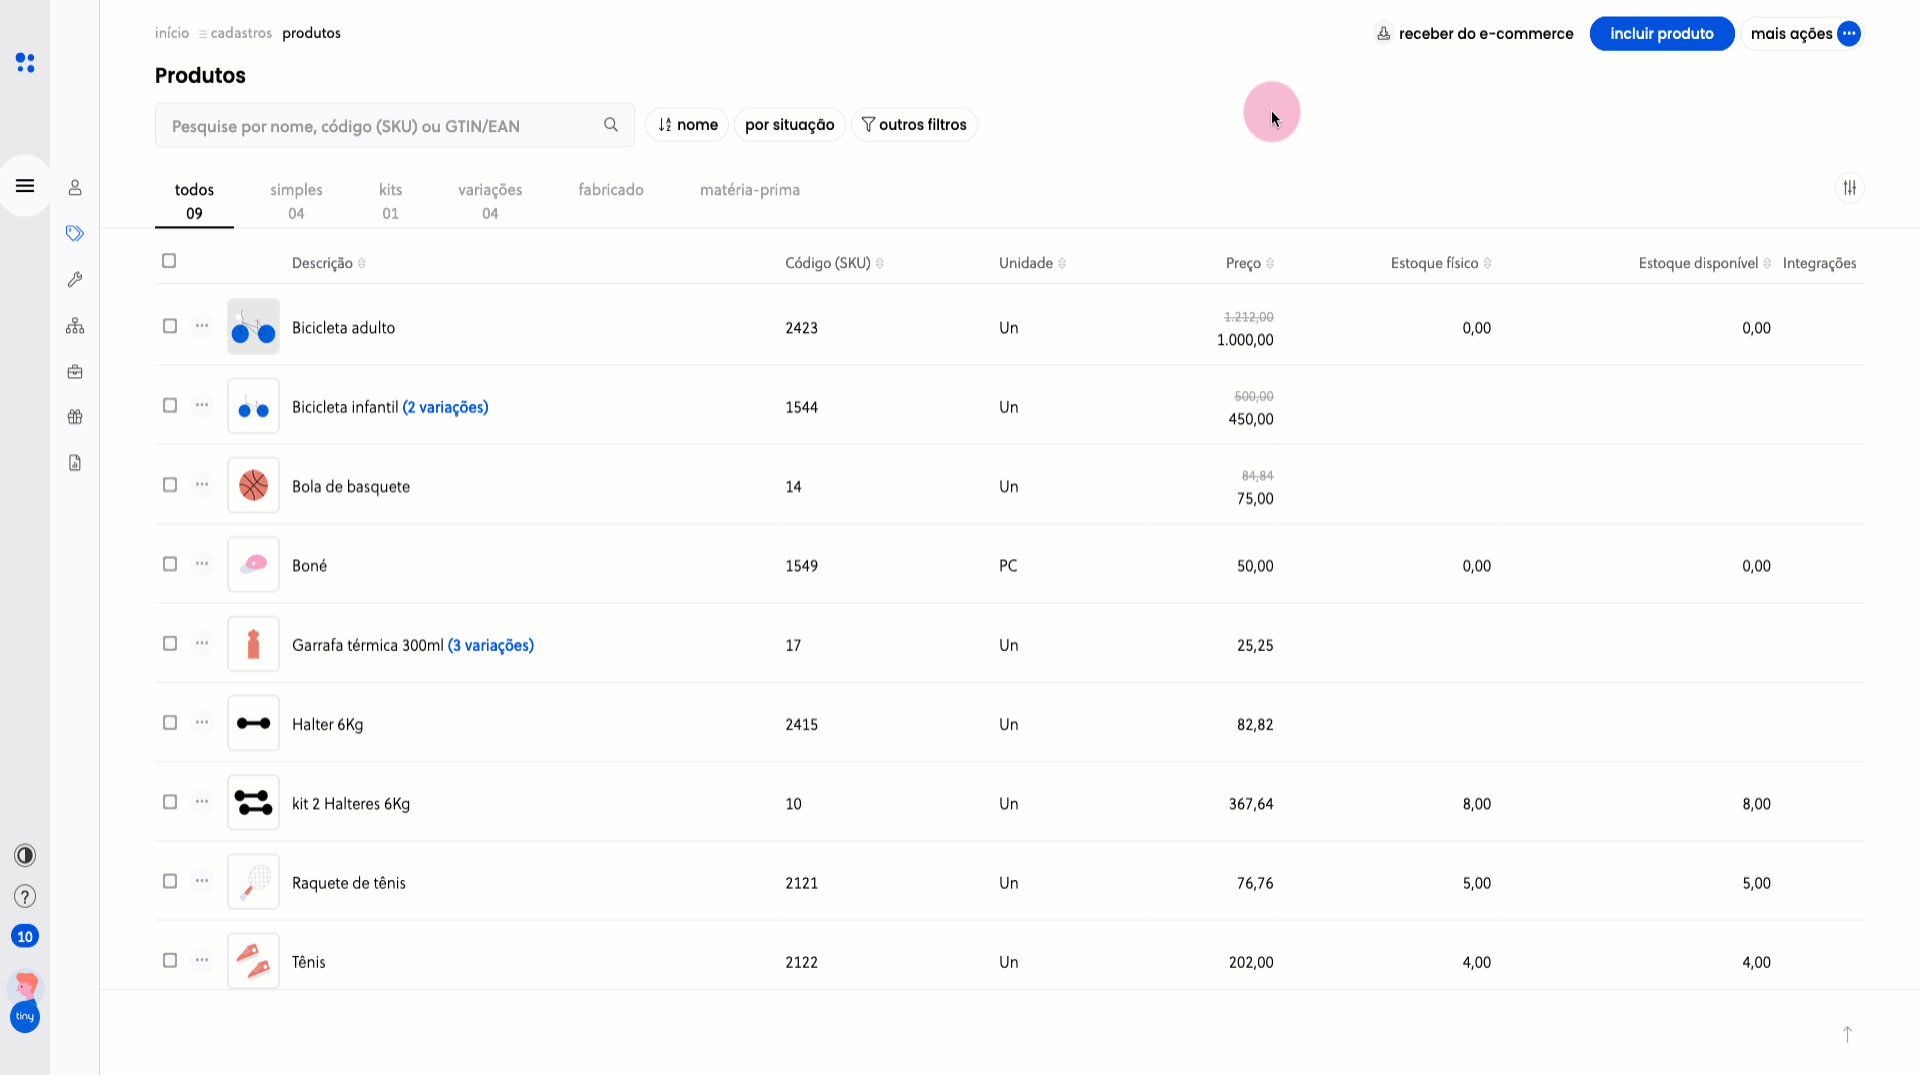Focus the product search field
Viewport: 1920px width, 1075px height.
point(380,126)
